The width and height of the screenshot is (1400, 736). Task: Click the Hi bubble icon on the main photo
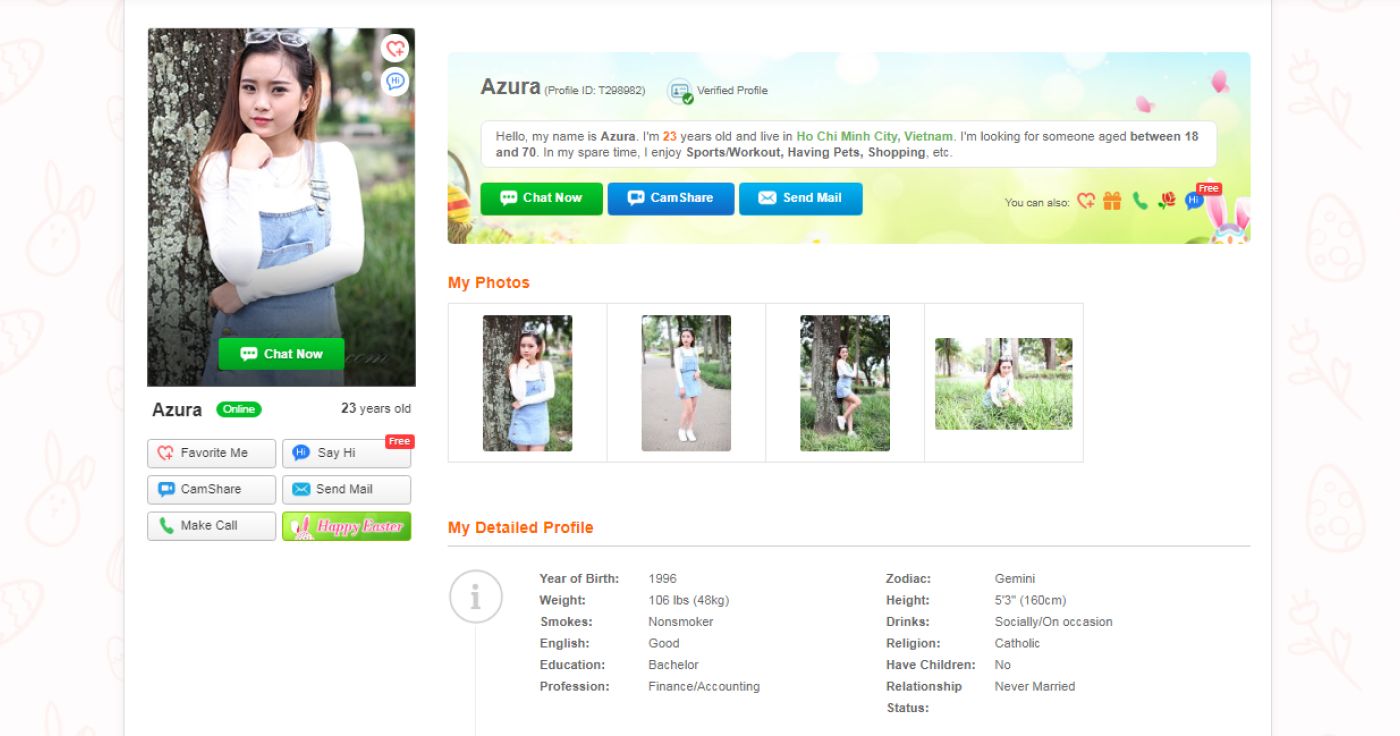point(396,81)
